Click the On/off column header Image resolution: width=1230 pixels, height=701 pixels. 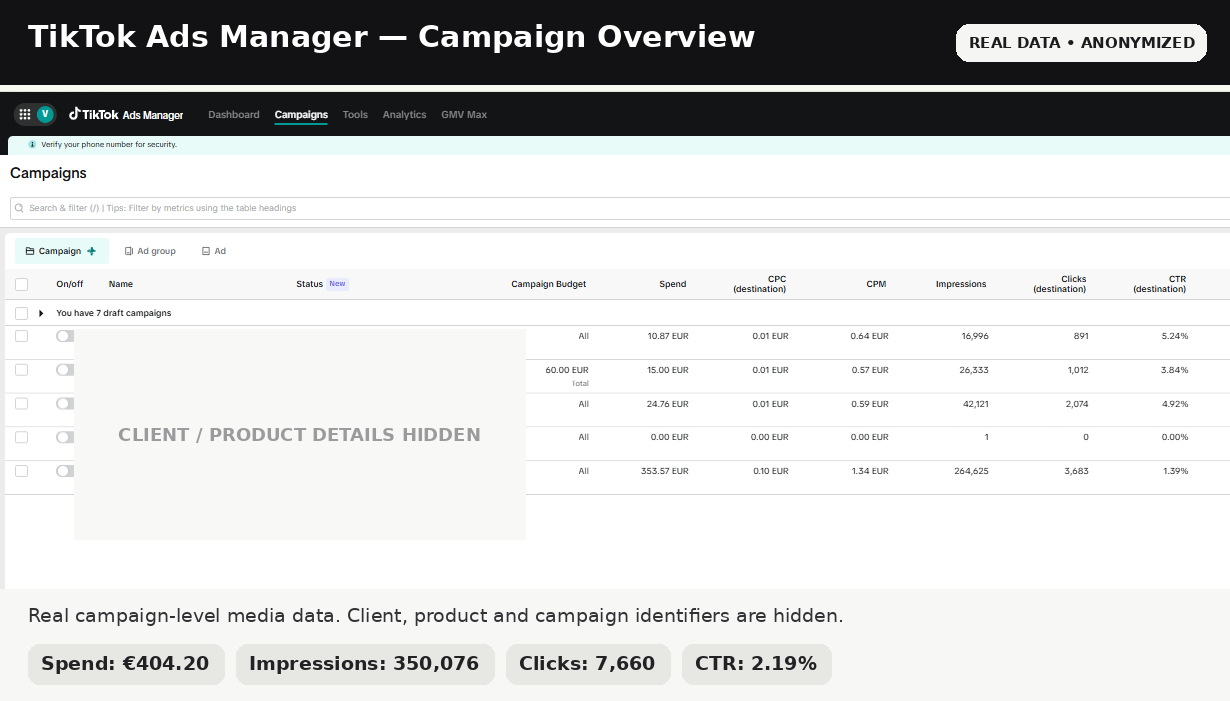click(70, 284)
